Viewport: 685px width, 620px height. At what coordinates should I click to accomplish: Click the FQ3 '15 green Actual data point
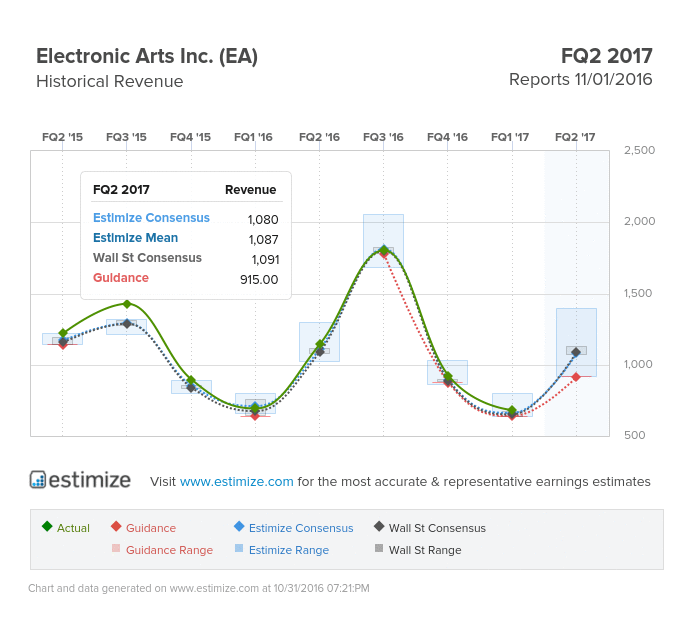pyautogui.click(x=127, y=304)
